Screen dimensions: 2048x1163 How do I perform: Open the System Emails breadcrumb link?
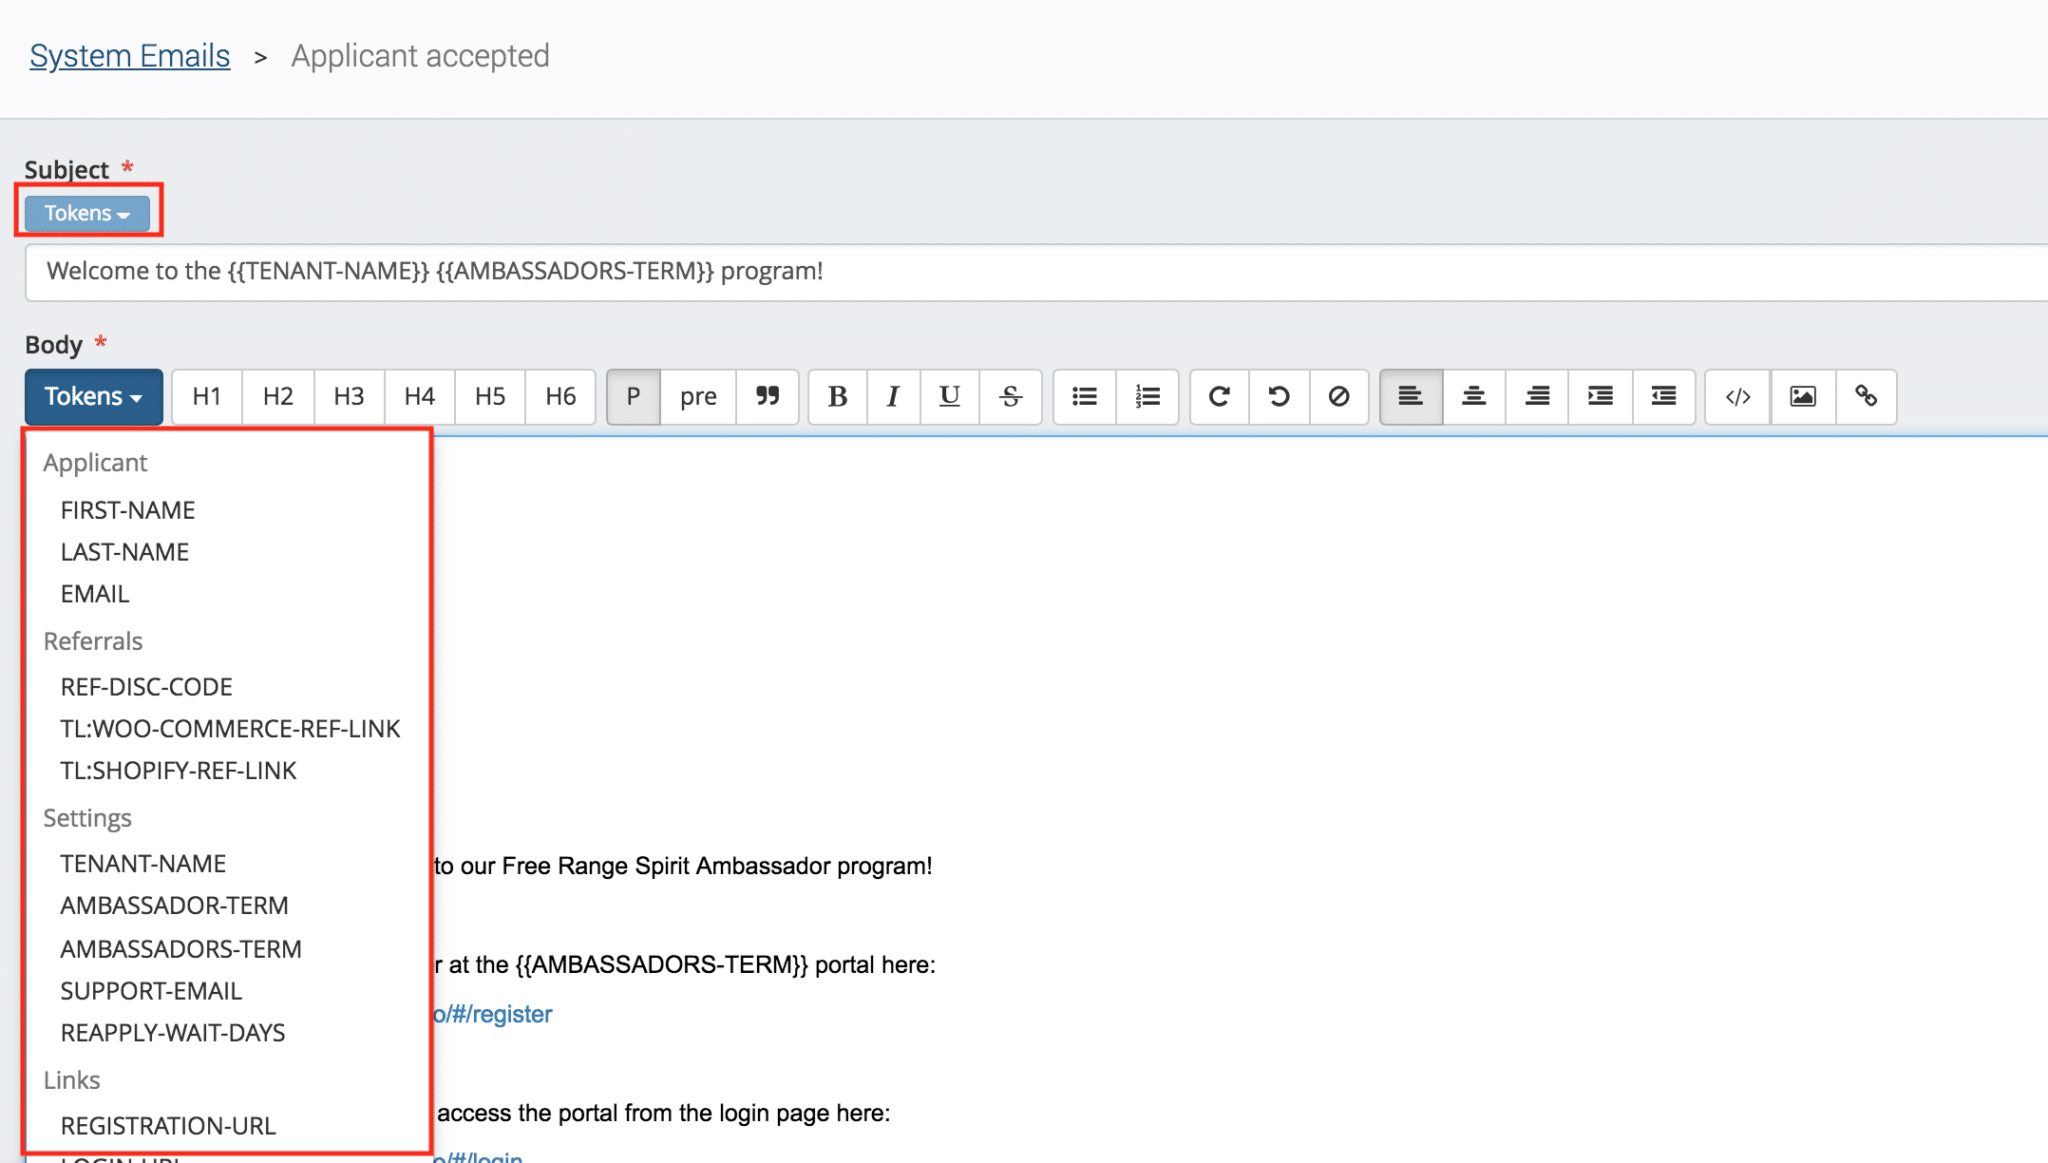click(x=130, y=56)
